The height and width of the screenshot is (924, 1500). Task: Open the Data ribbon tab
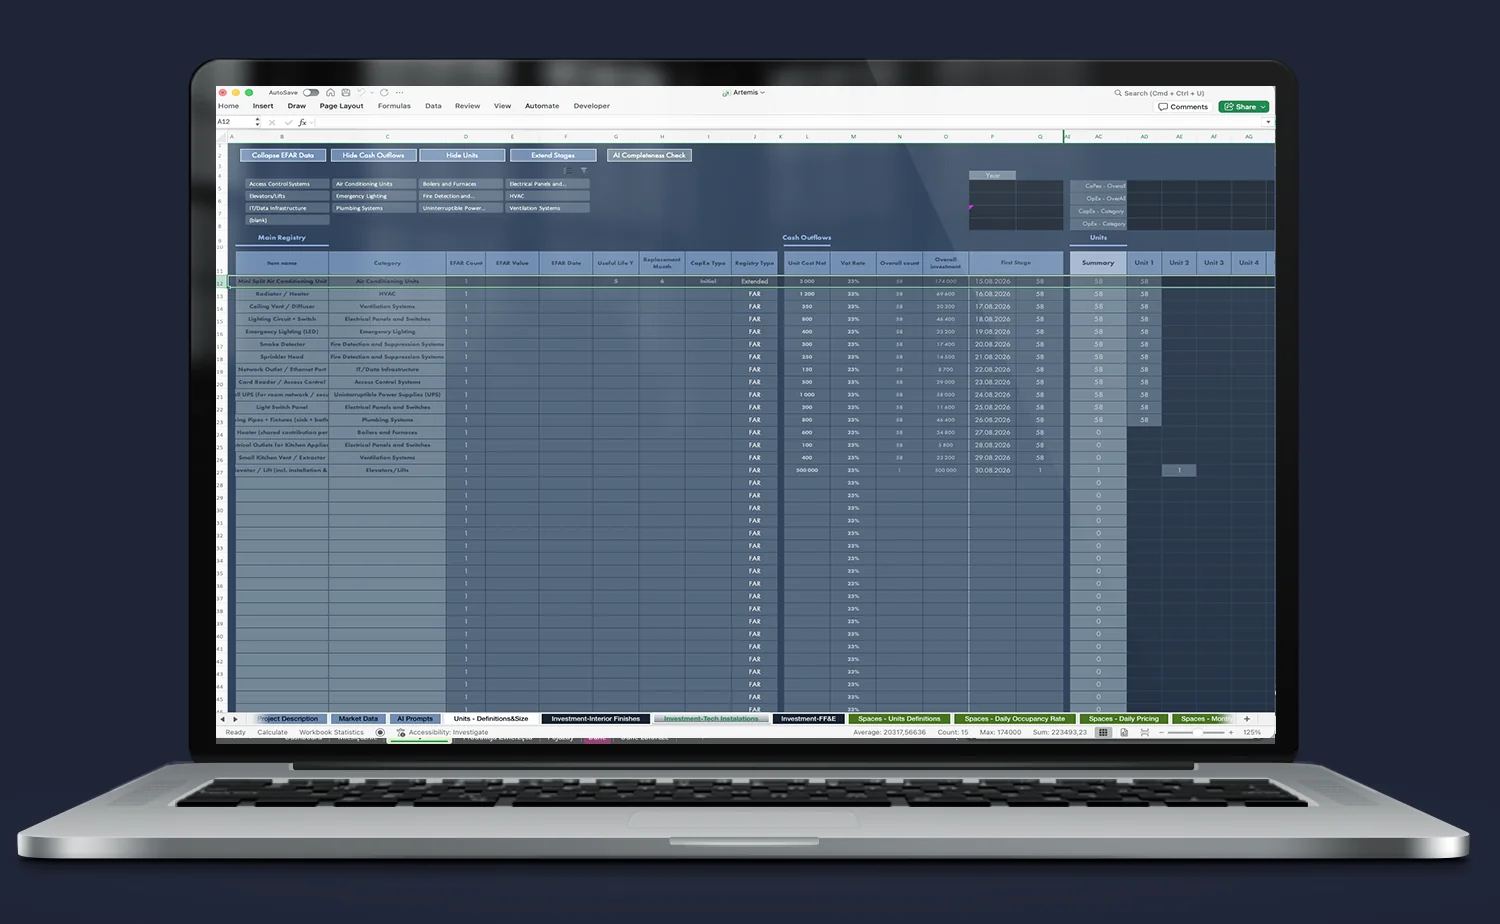click(x=433, y=106)
